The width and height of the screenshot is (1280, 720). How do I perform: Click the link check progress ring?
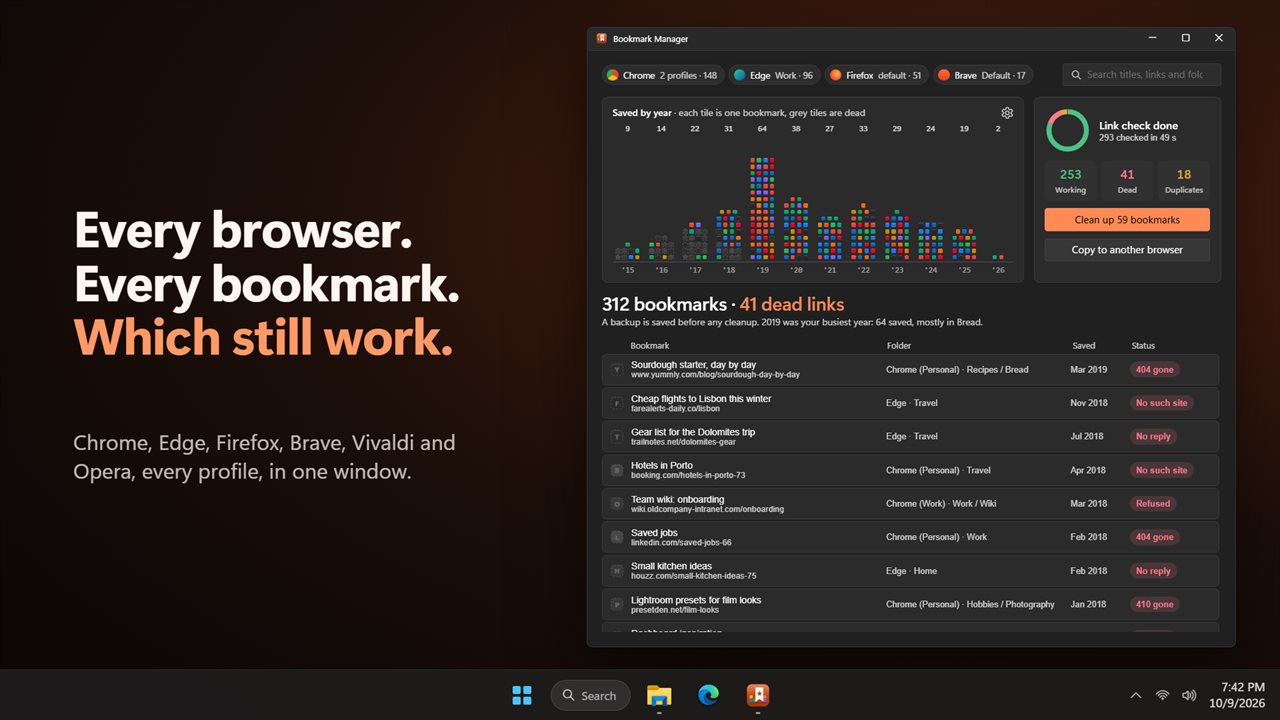click(1067, 131)
